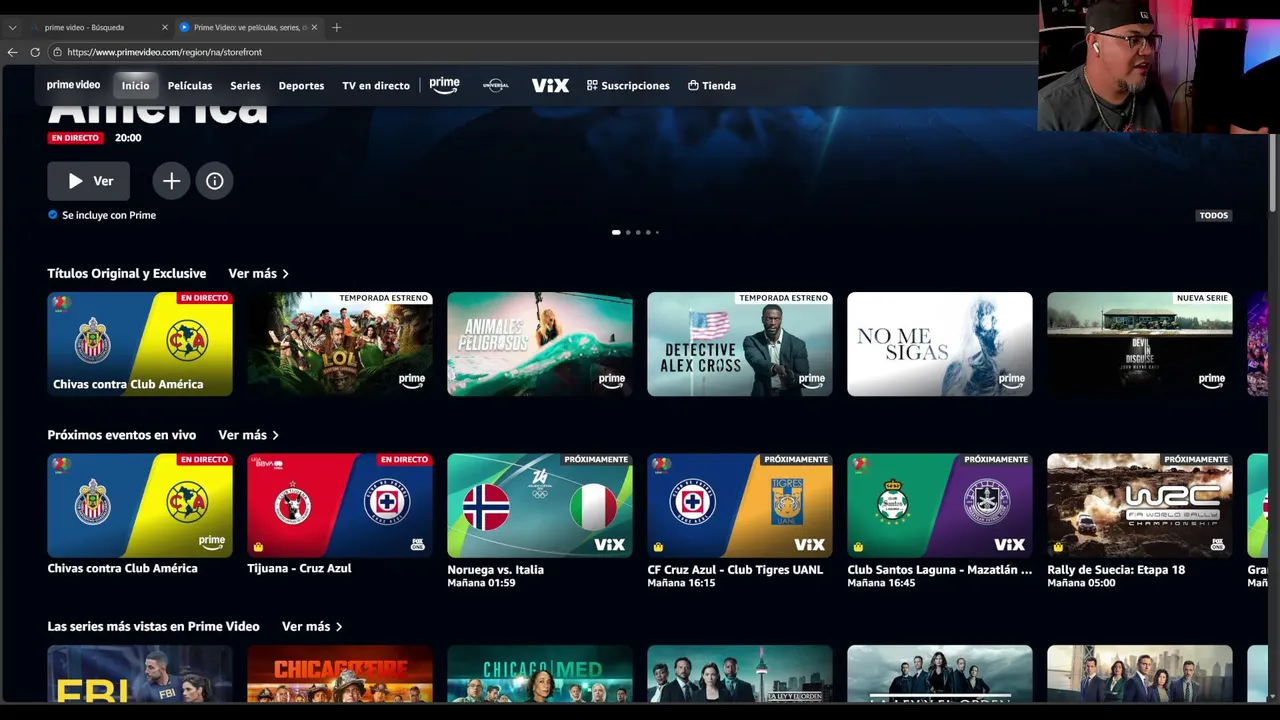The height and width of the screenshot is (720, 1280).
Task: Open Chivas contra Club América in Originals row
Action: [x=140, y=344]
